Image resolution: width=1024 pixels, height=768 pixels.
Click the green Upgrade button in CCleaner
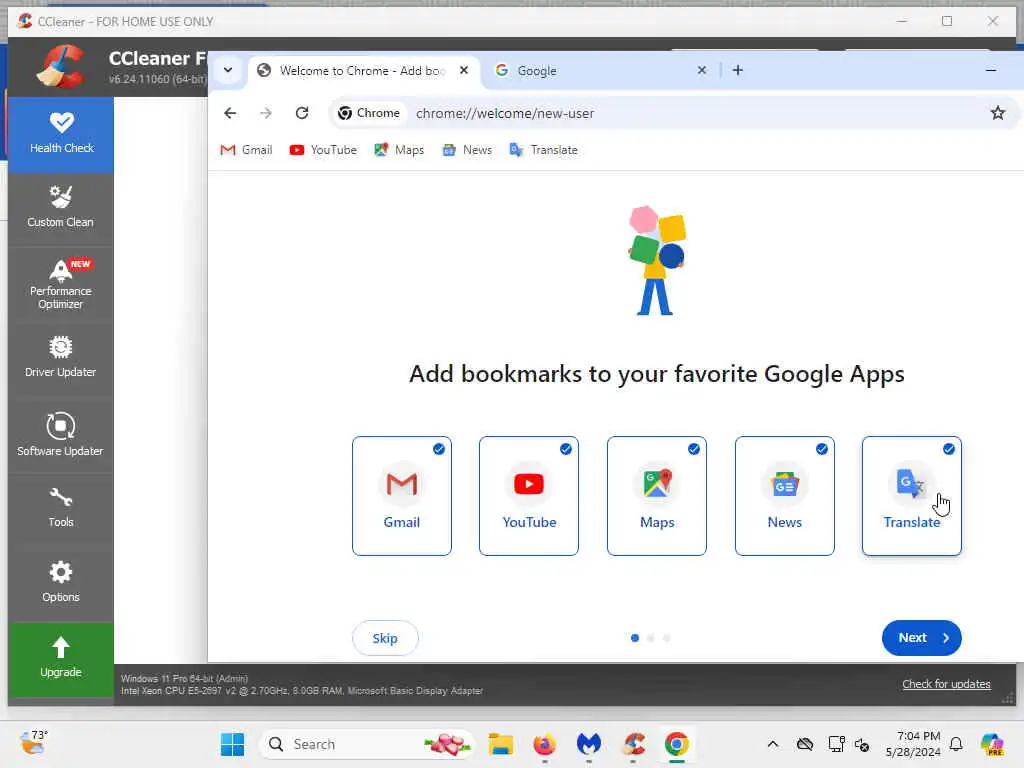pyautogui.click(x=61, y=659)
